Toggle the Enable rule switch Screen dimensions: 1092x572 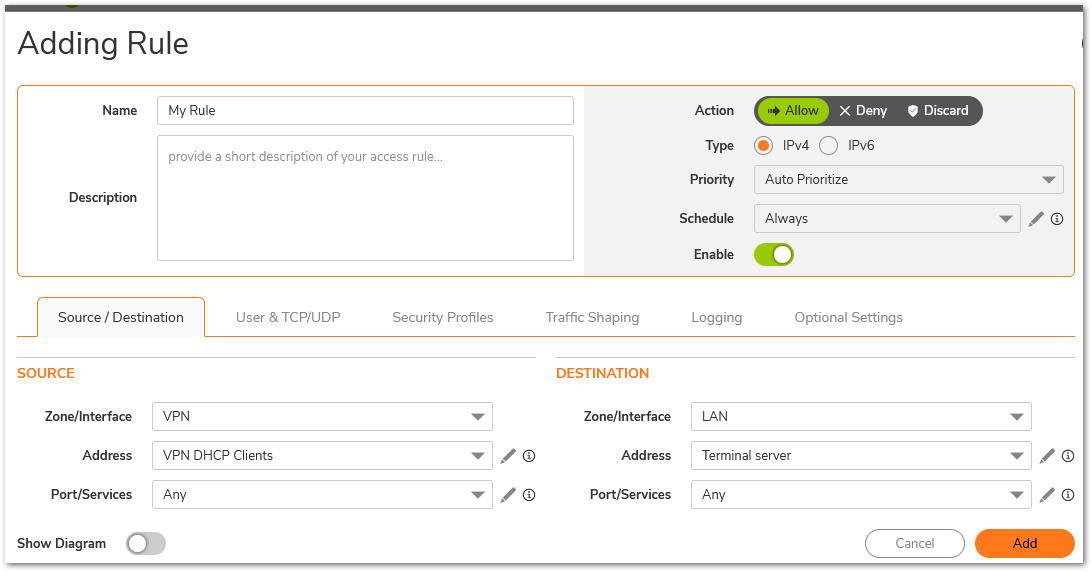(774, 255)
